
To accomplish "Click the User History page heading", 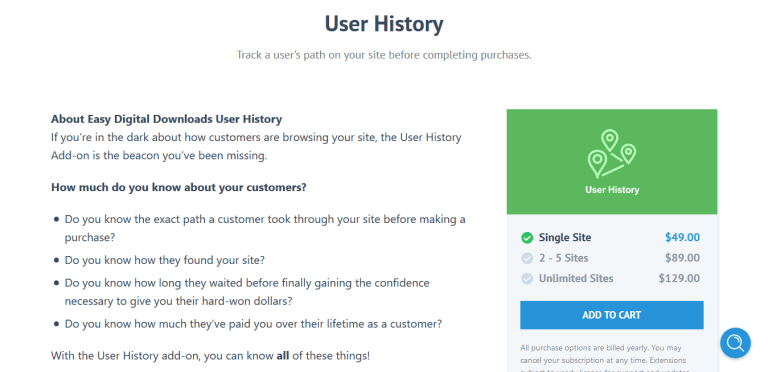I will (384, 23).
